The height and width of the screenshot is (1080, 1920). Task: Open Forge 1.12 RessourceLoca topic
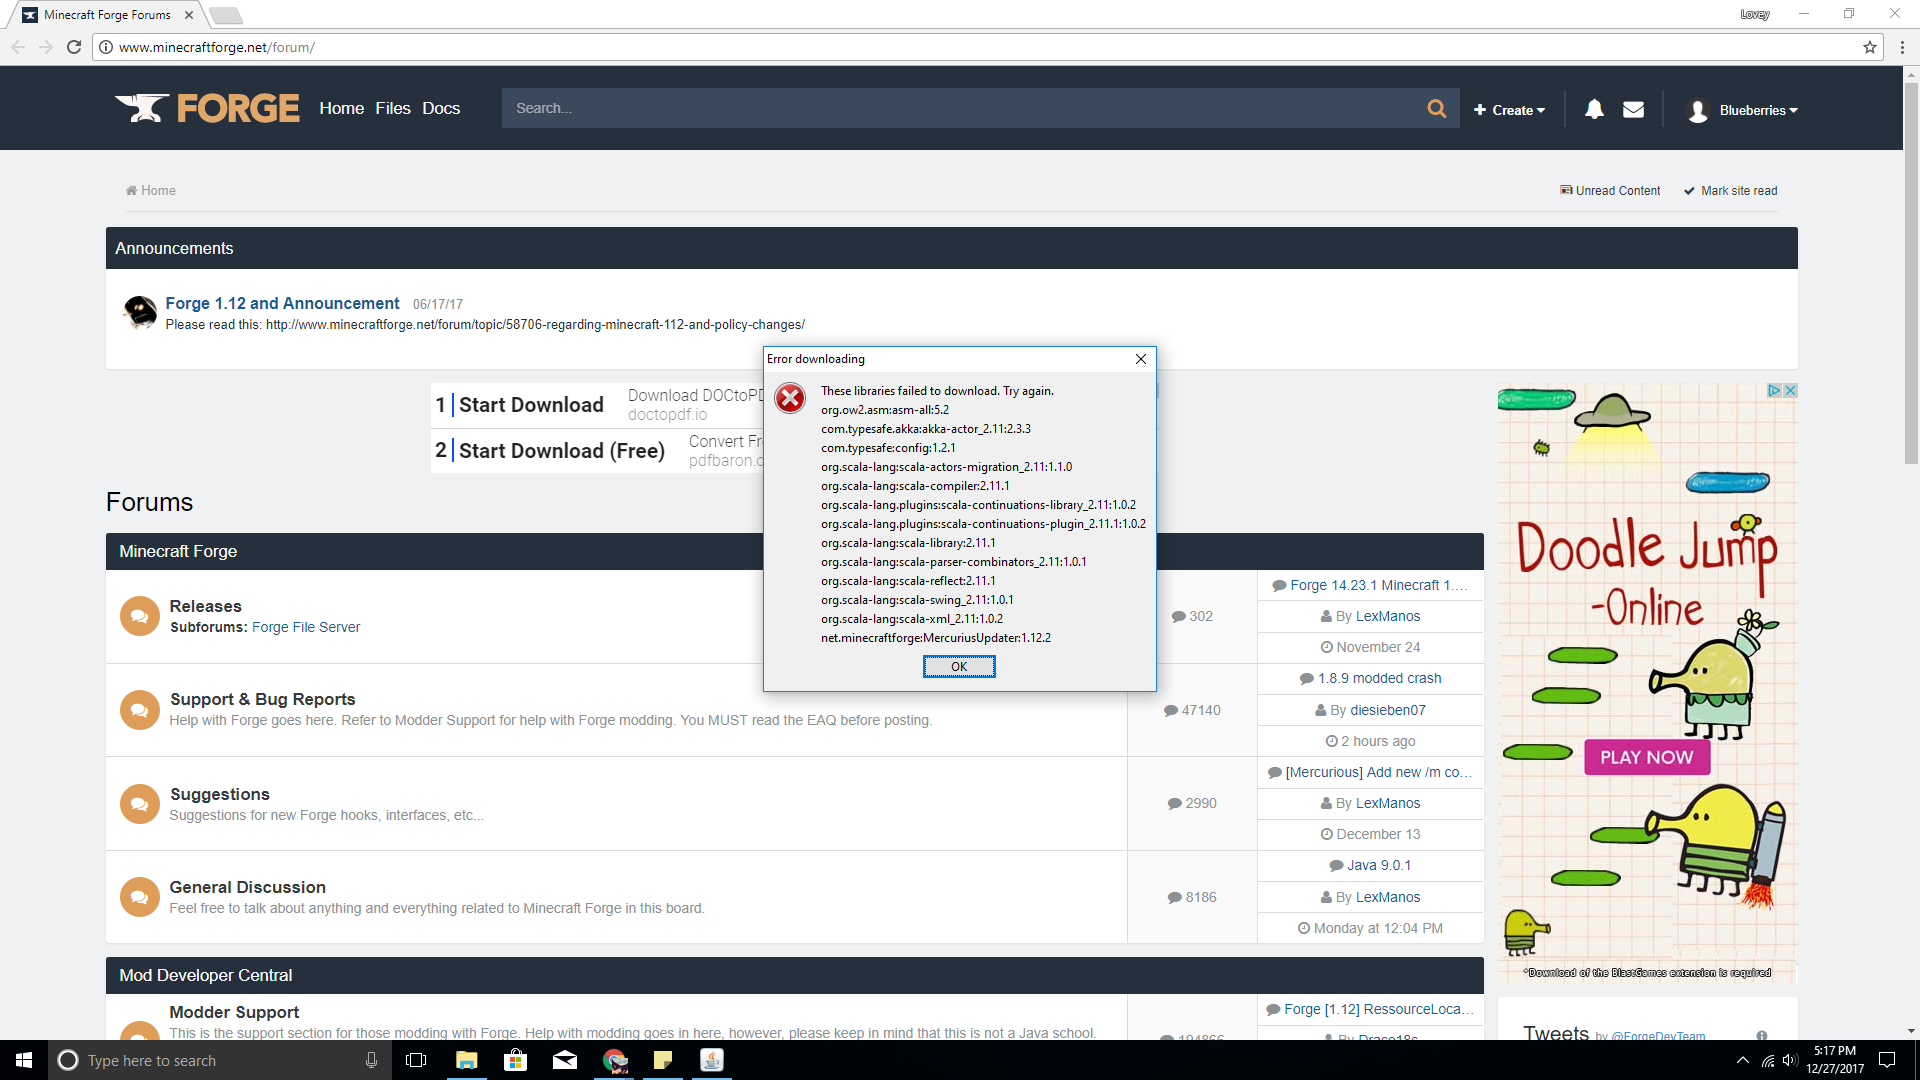1378,1009
